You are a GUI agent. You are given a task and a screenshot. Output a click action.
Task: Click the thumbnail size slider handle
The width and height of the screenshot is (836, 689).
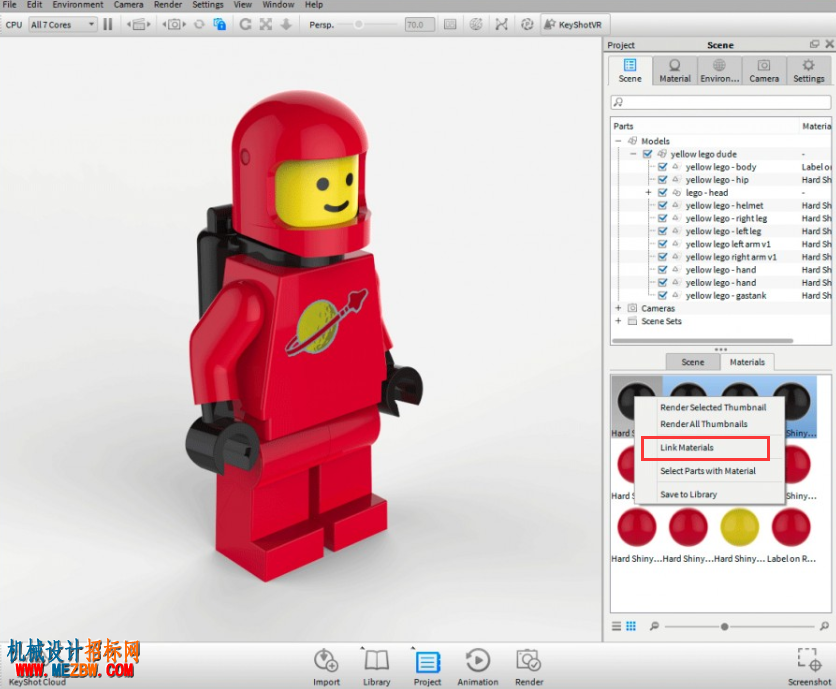(x=724, y=627)
